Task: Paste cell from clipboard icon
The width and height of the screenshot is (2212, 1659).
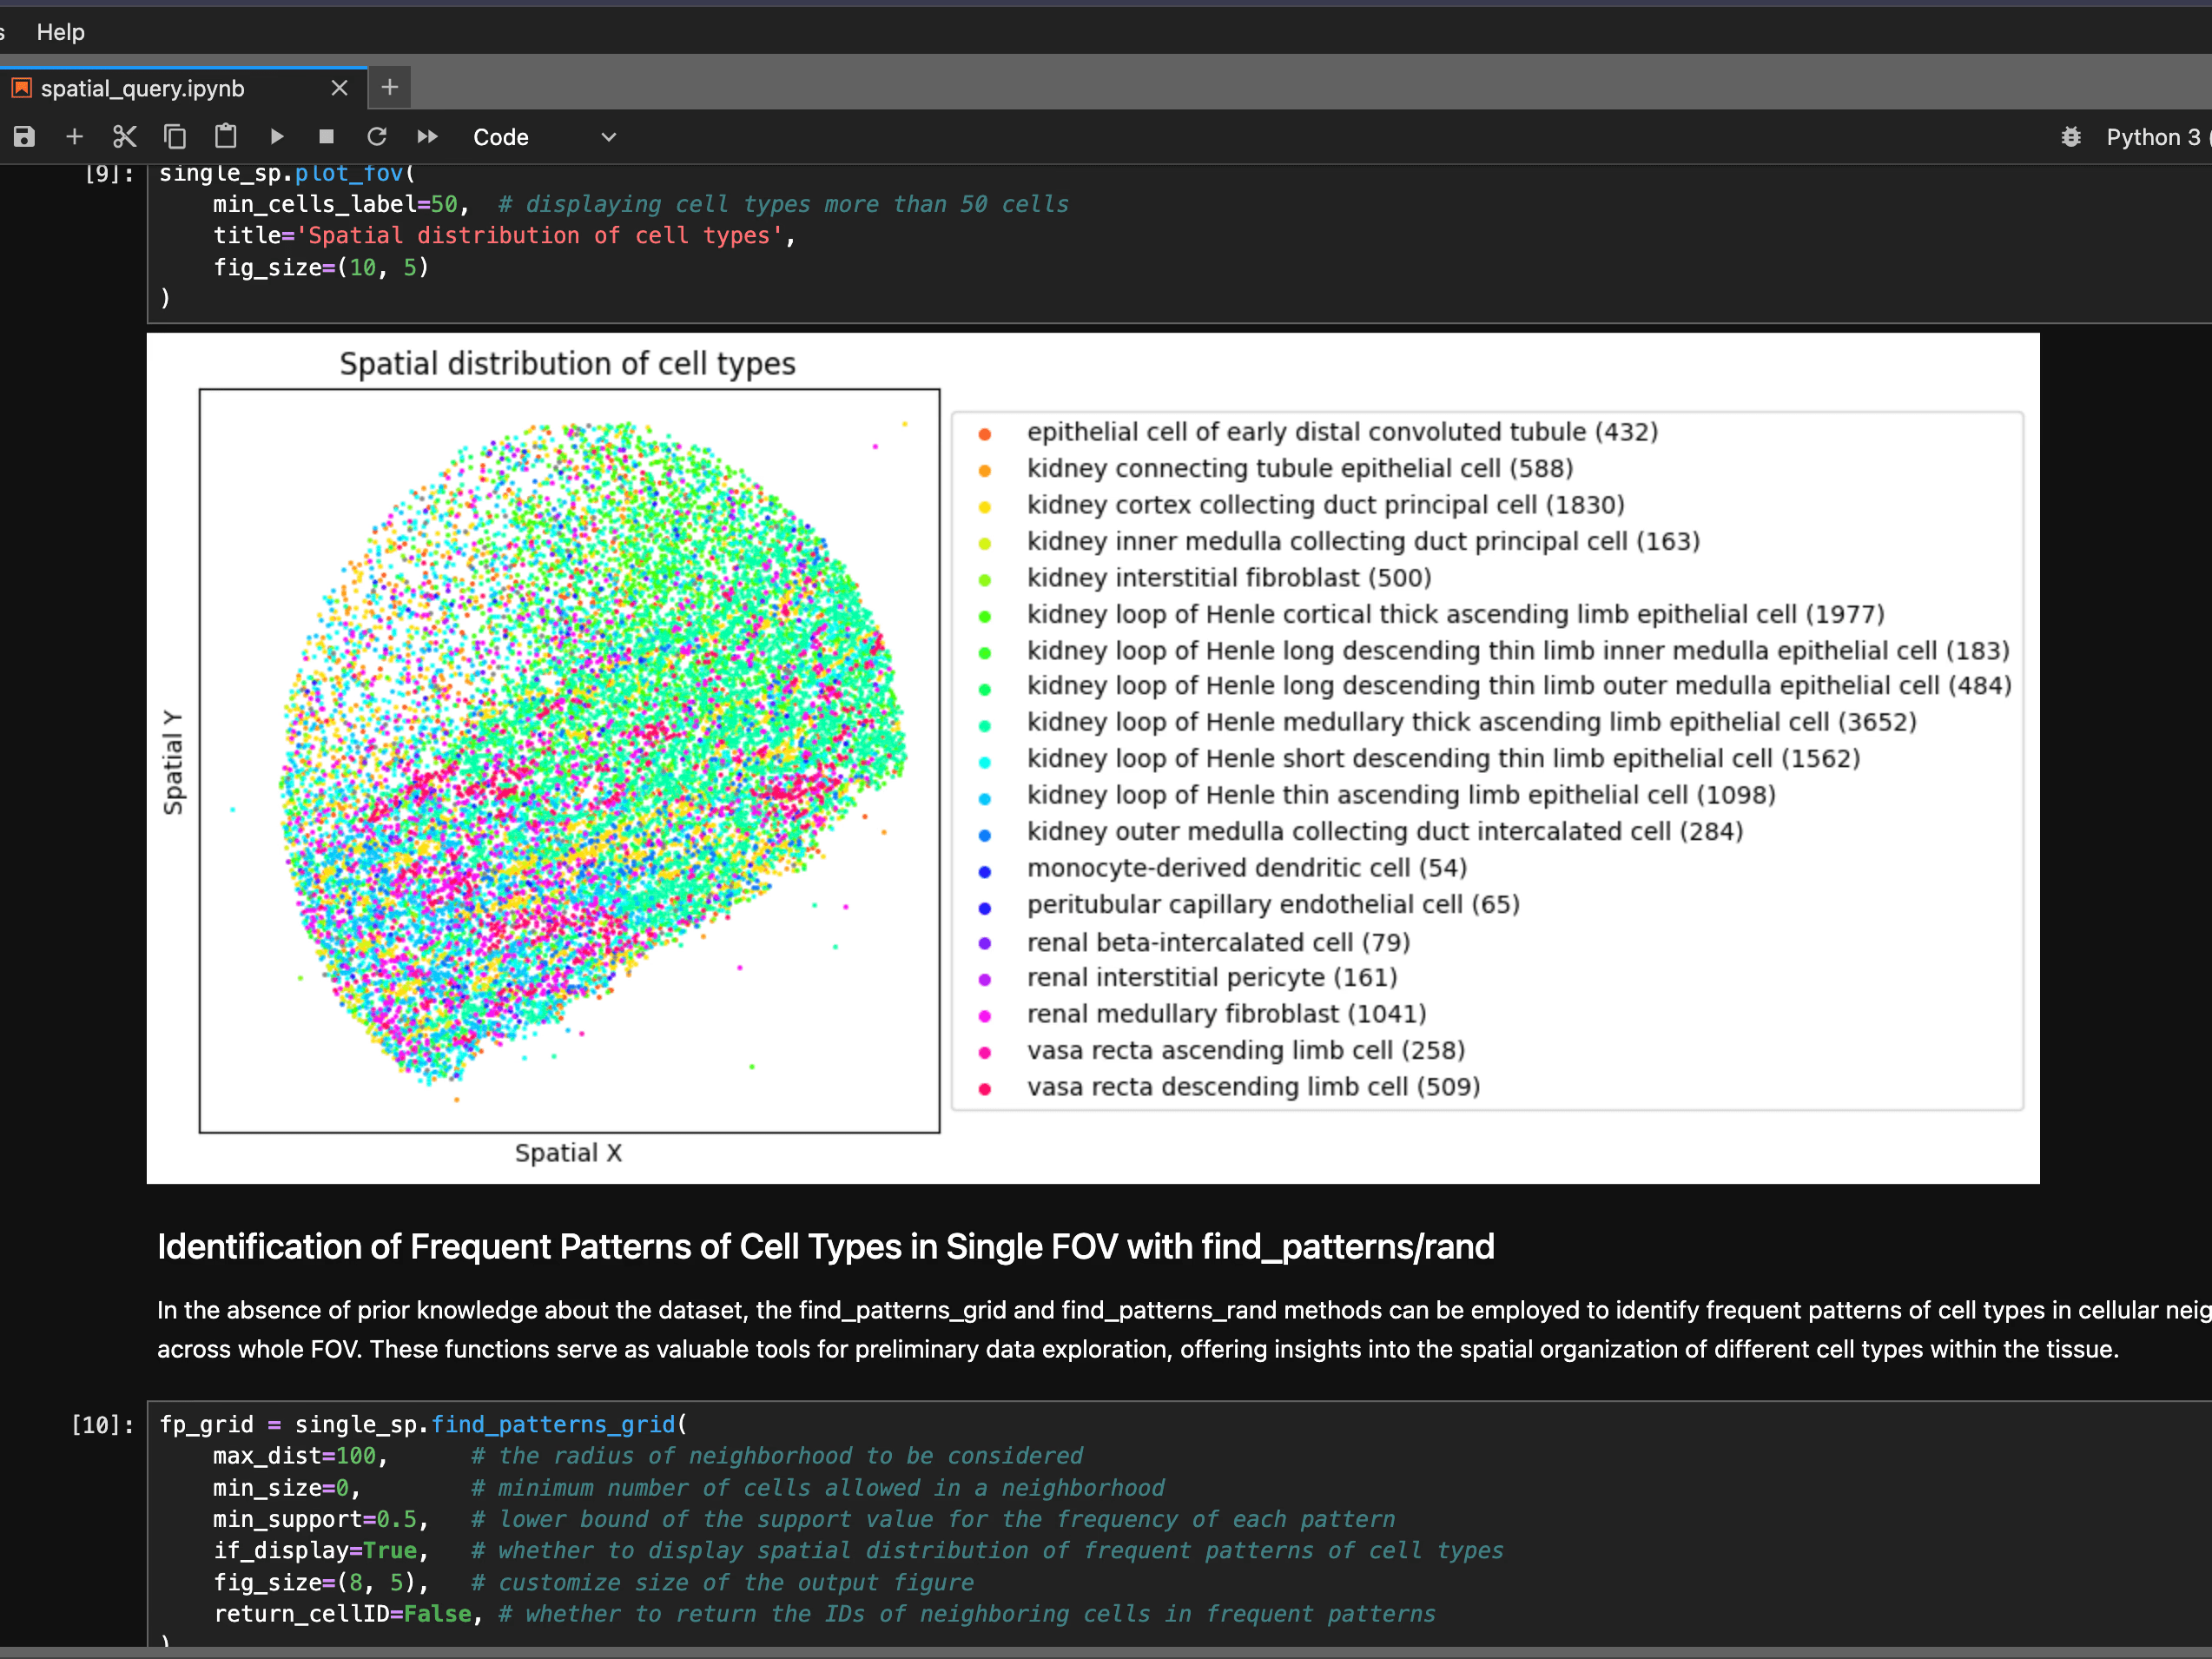Action: tap(226, 137)
